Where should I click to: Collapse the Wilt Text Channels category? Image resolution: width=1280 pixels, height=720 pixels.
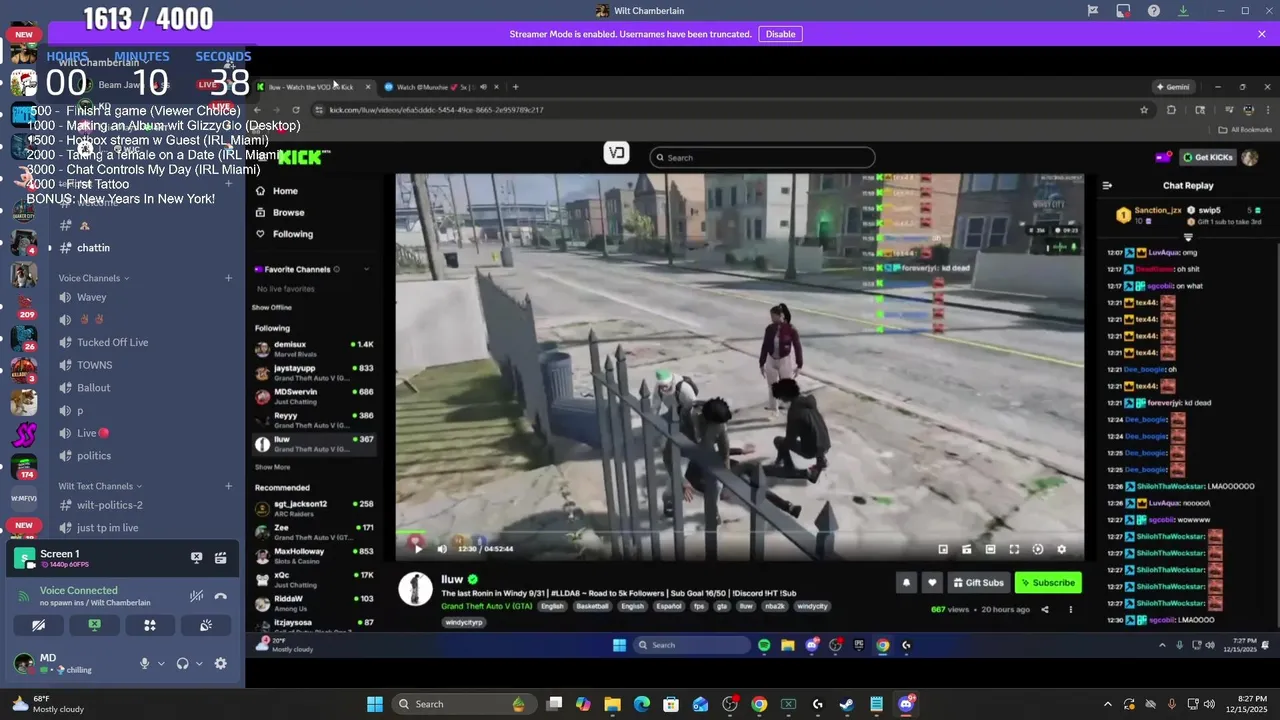coord(100,486)
